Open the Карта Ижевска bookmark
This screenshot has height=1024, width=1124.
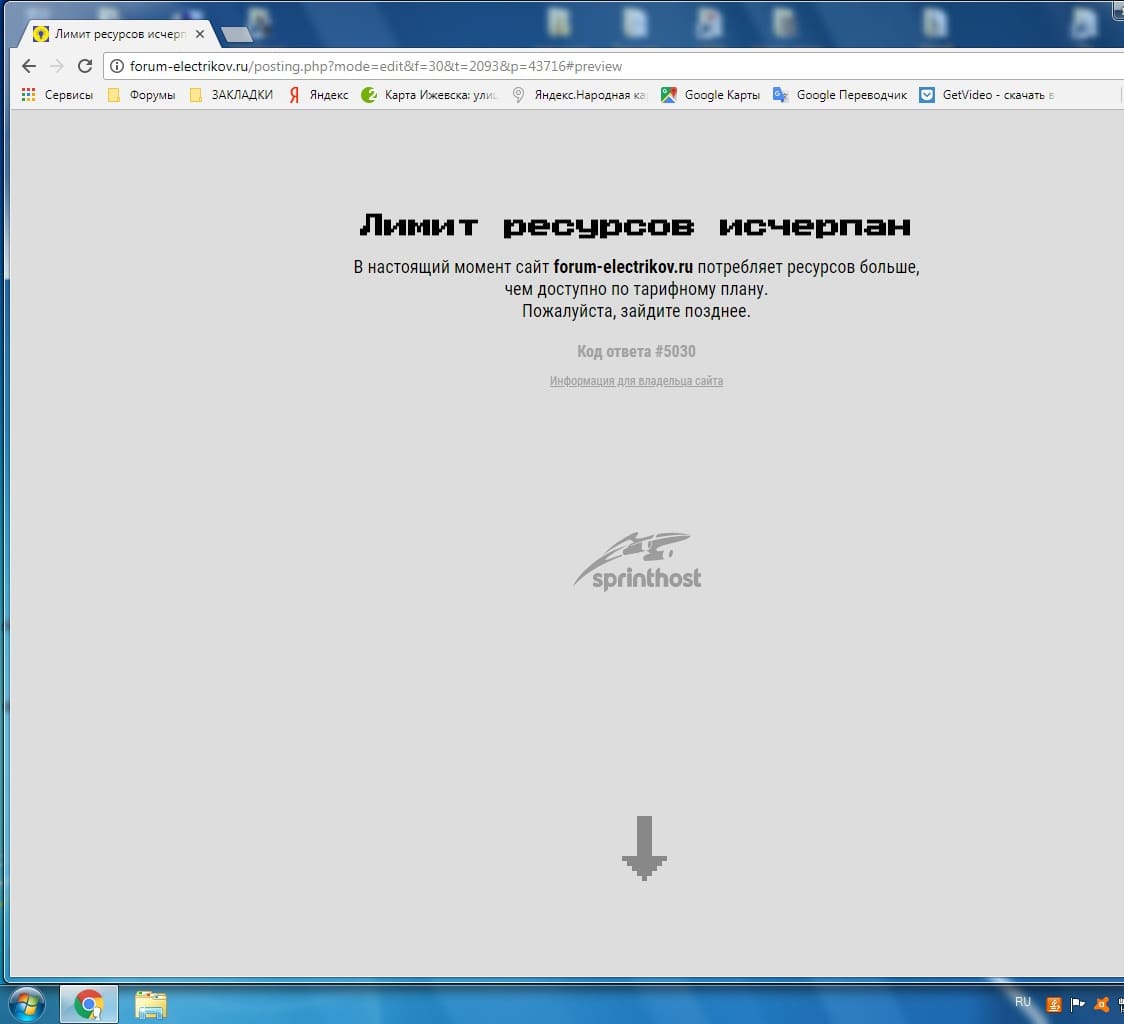click(x=429, y=95)
